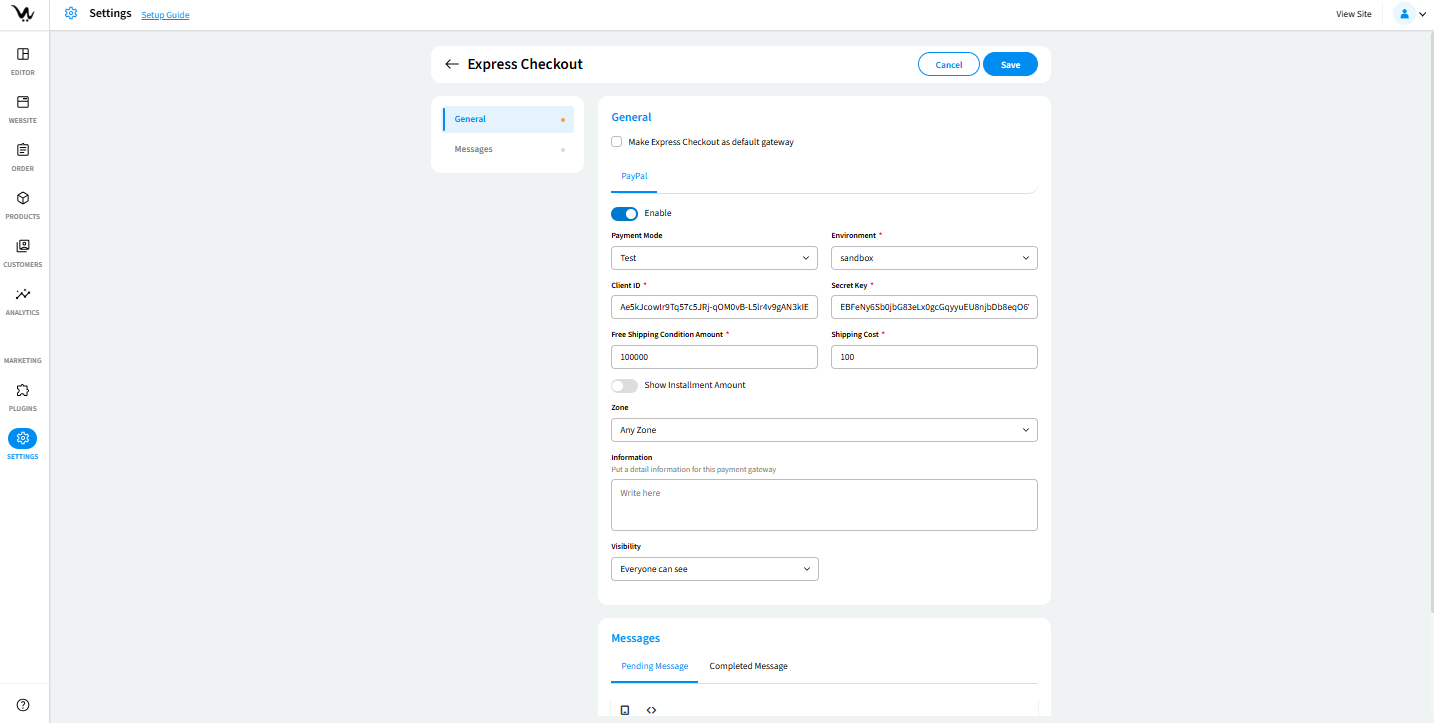Open Plugins puzzle icon

coord(23,391)
